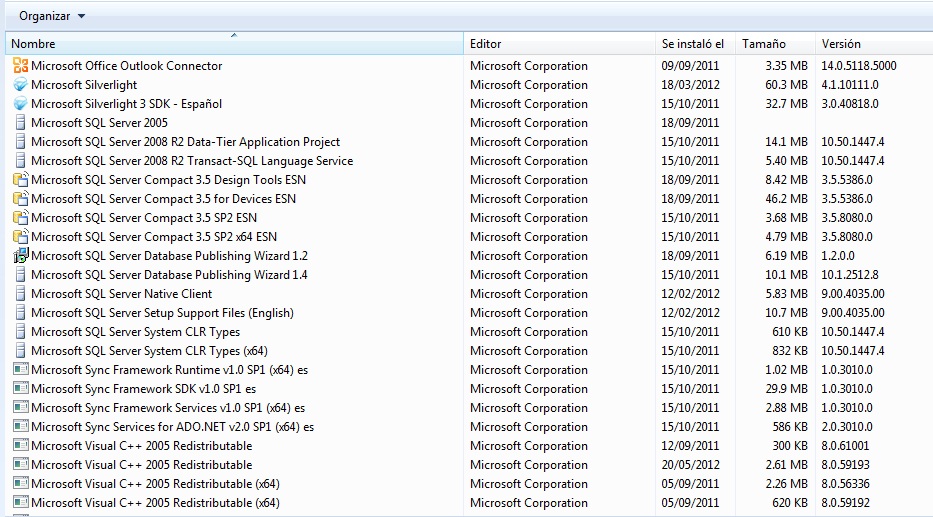This screenshot has width=933, height=517.
Task: Click the SQL Server Transact-SQL Language Service icon
Action: pyautogui.click(x=21, y=161)
